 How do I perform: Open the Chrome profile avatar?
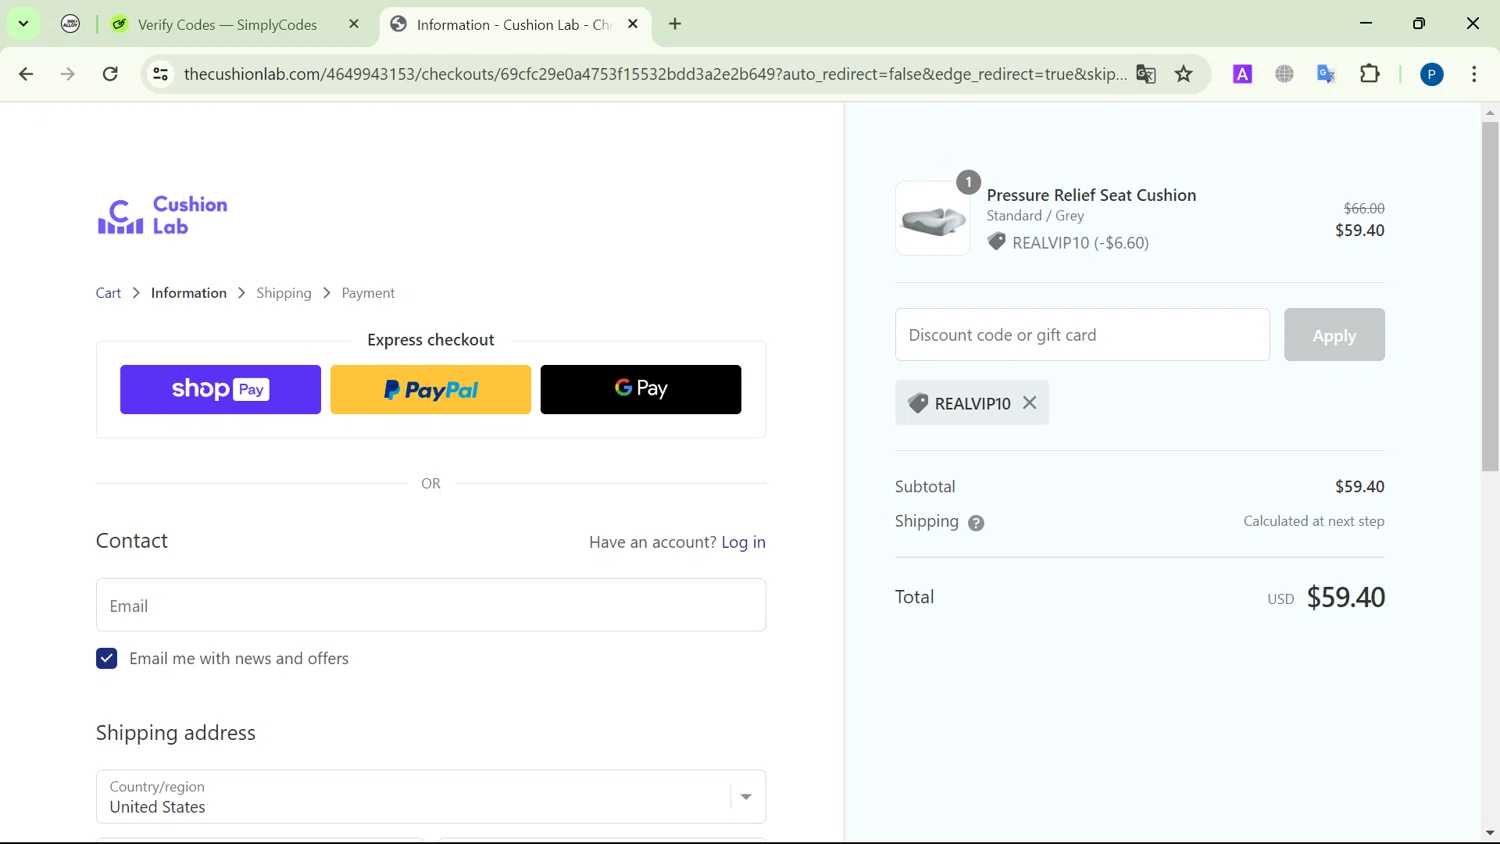(x=1432, y=74)
